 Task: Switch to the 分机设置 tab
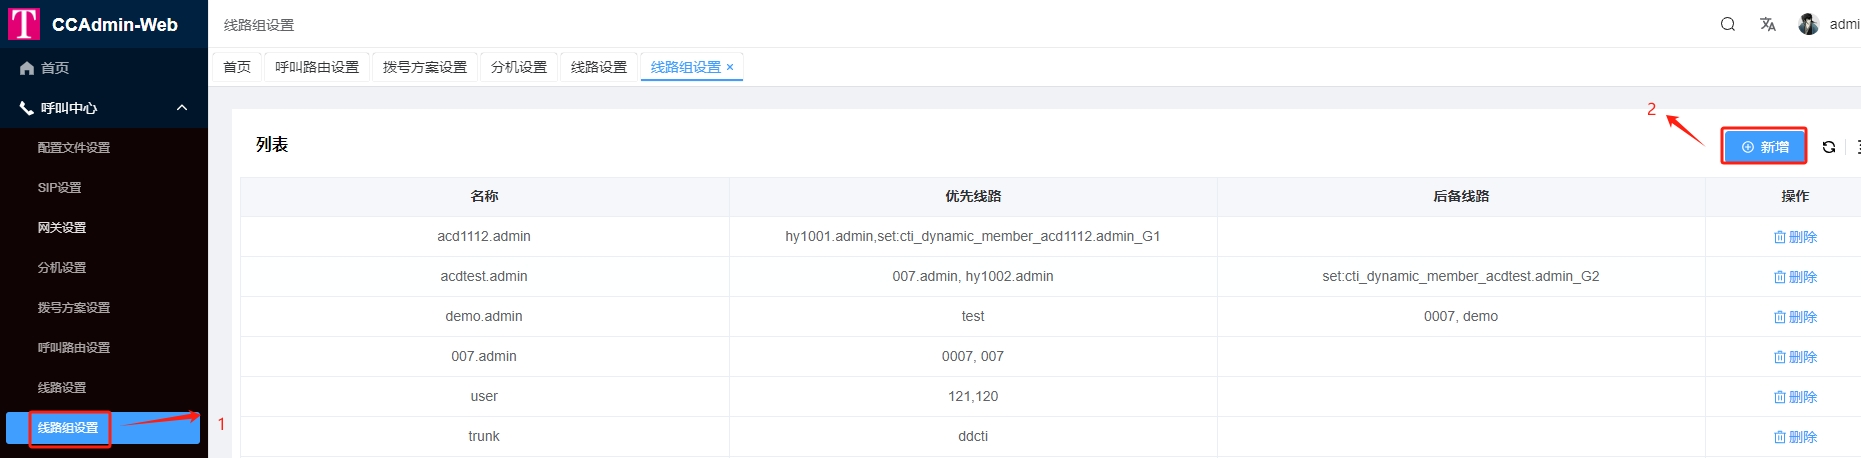pos(518,67)
